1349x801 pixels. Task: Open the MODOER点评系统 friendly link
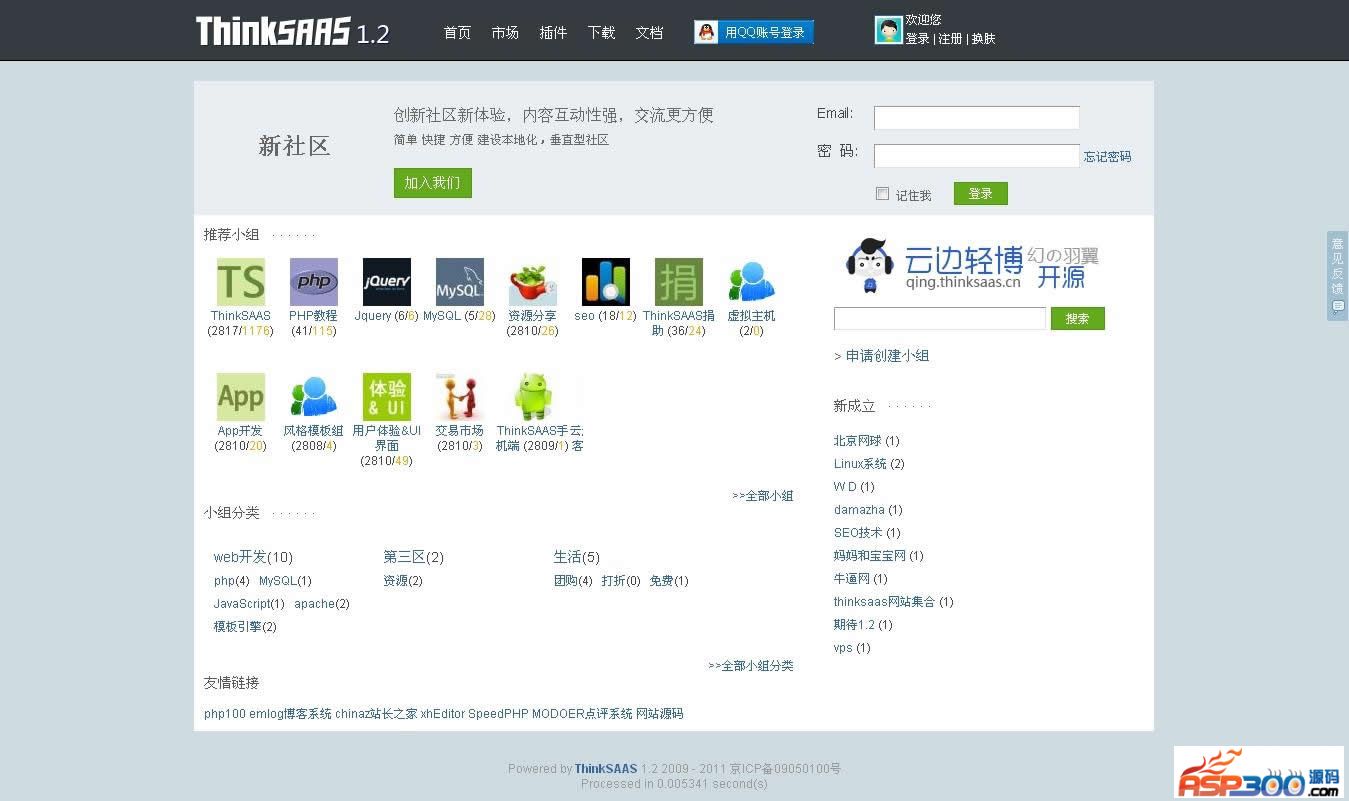(x=582, y=714)
